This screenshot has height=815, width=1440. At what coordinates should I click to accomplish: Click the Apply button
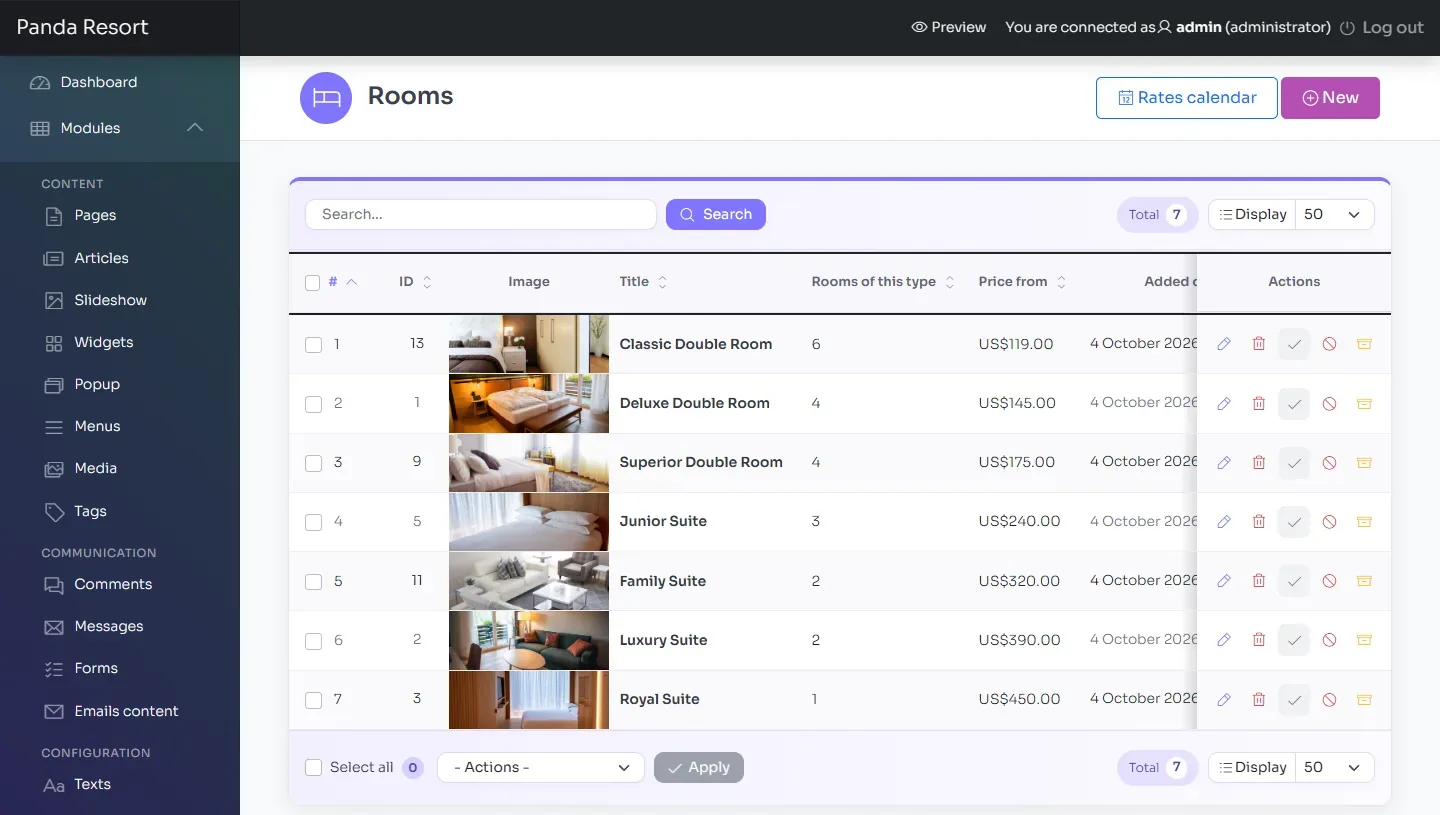click(x=699, y=767)
